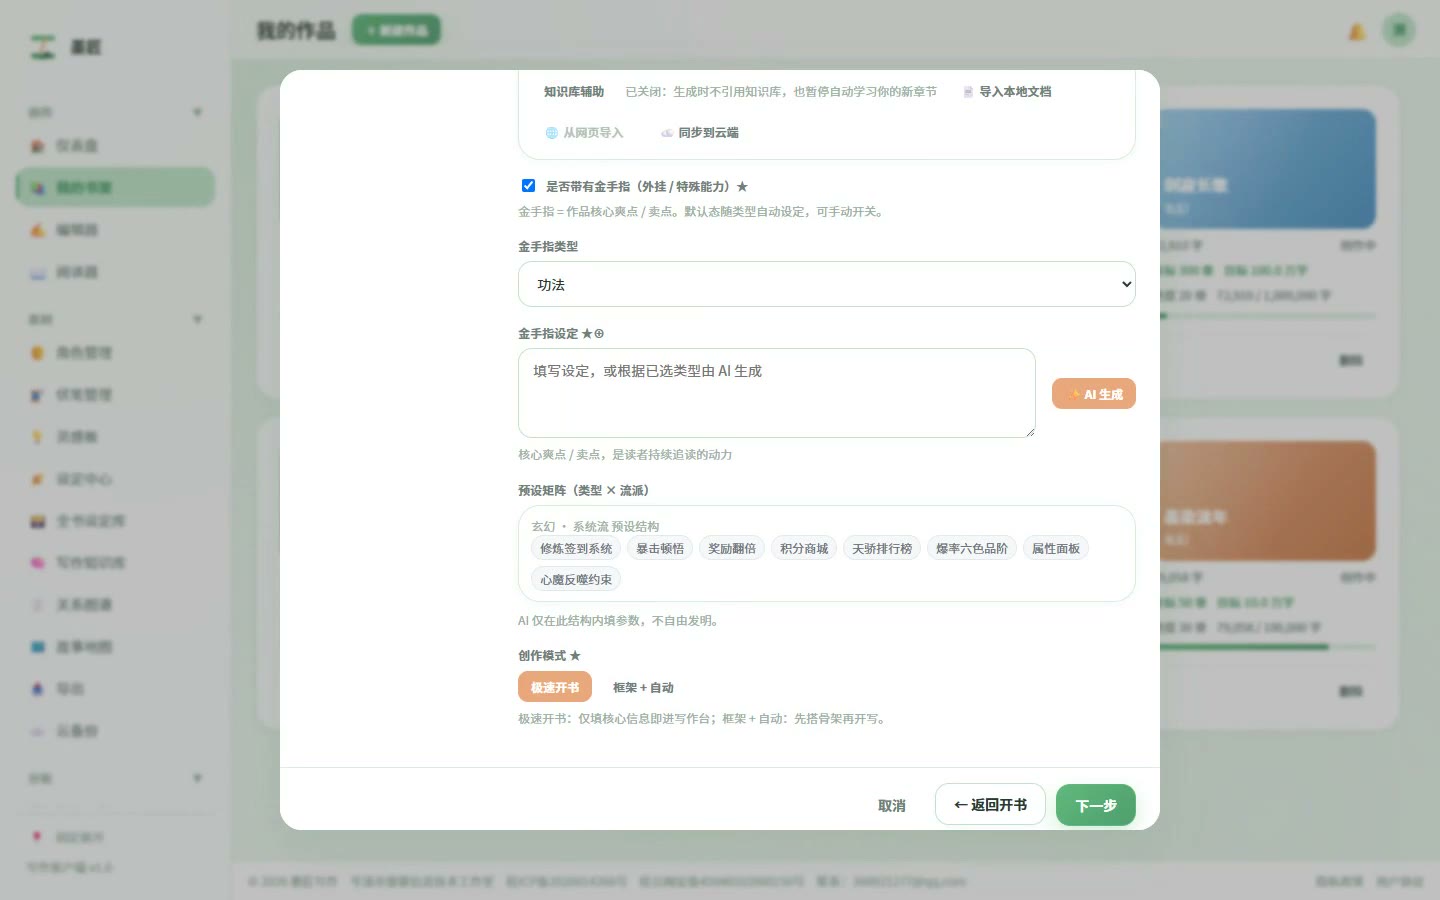Select the 修炼签到系统 preset chip
1440x900 pixels.
tap(576, 549)
